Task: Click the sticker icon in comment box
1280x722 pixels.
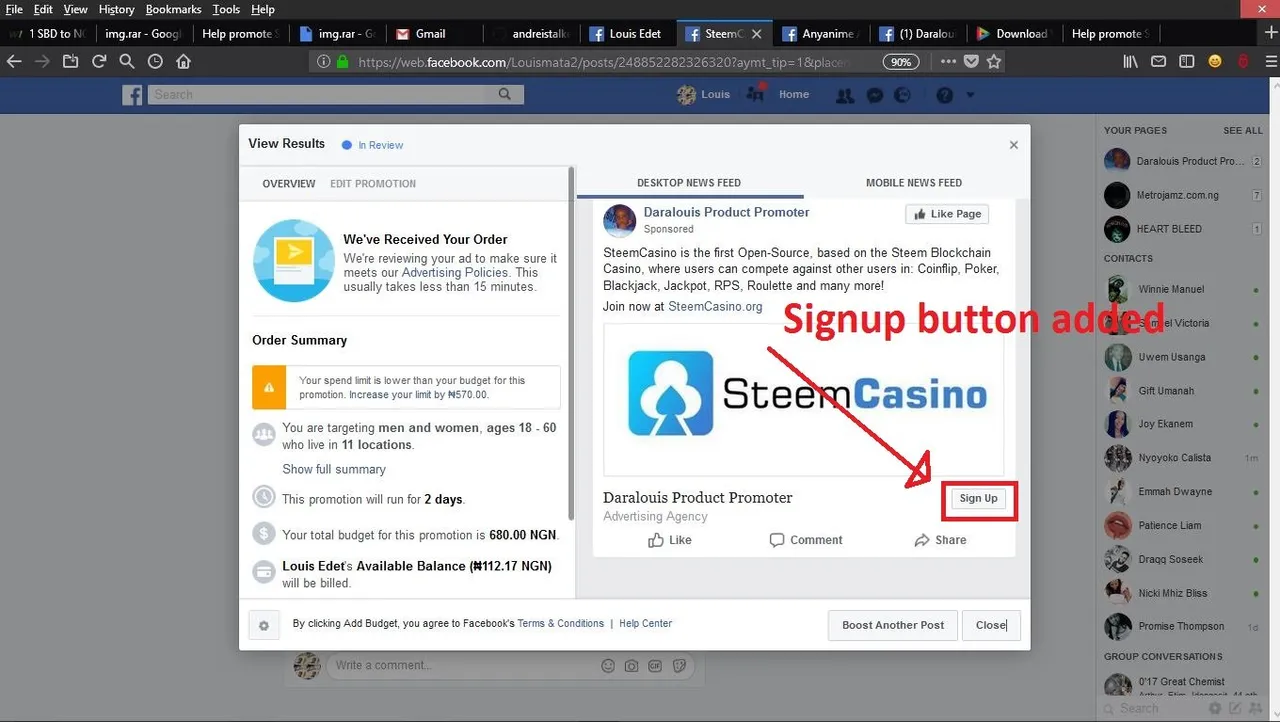Action: (x=680, y=665)
